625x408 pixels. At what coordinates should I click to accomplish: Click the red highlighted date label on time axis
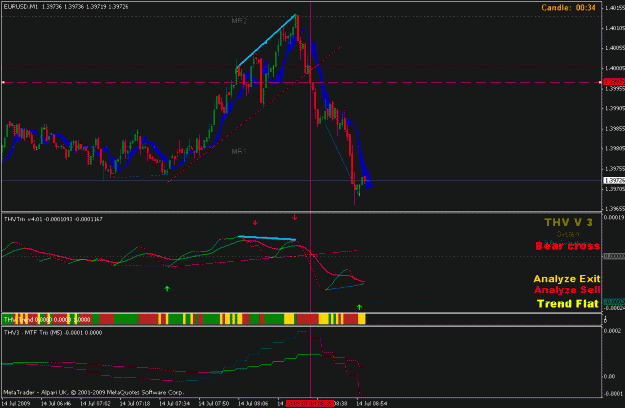point(309,404)
